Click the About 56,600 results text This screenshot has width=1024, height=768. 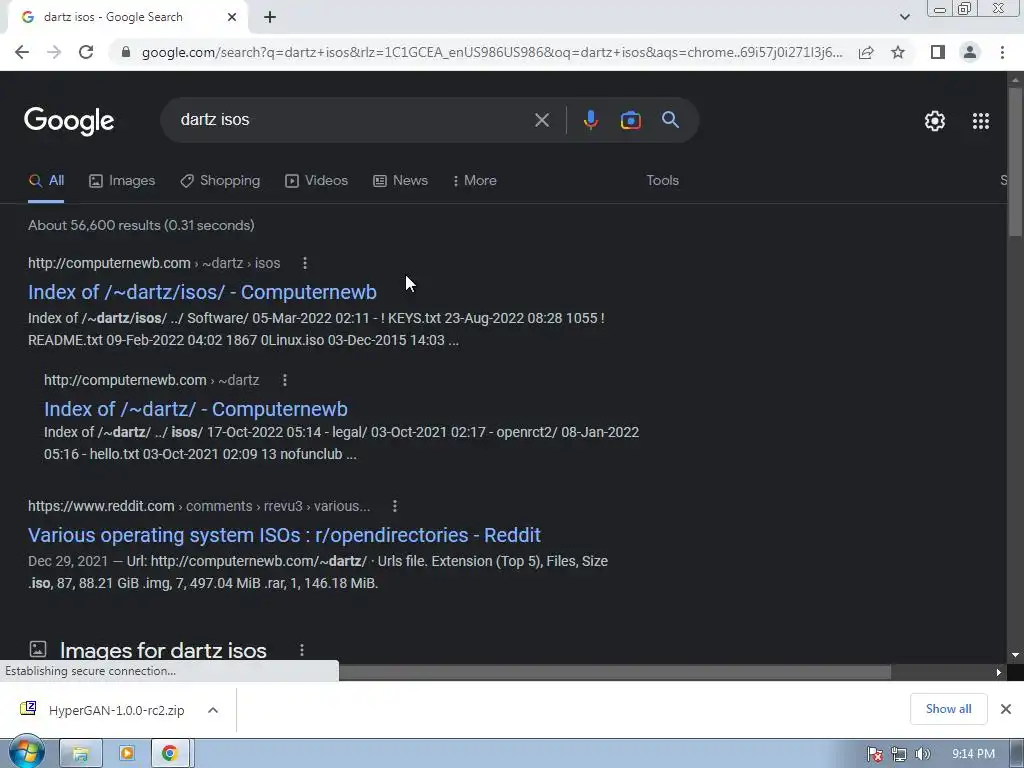141,225
